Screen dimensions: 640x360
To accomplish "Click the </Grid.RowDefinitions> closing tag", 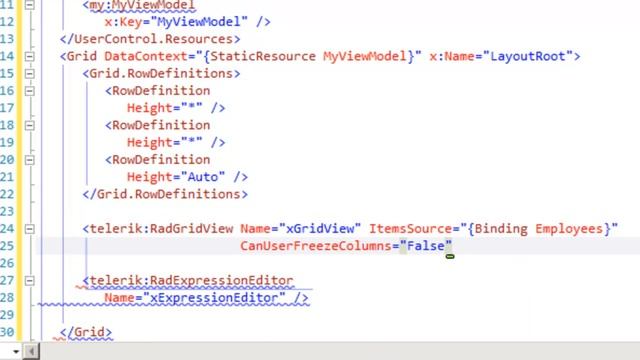I will coord(165,194).
